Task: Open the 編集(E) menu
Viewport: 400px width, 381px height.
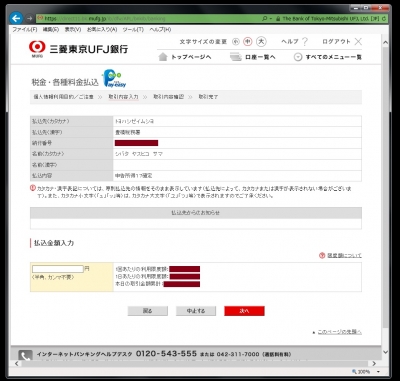Action: (x=51, y=30)
